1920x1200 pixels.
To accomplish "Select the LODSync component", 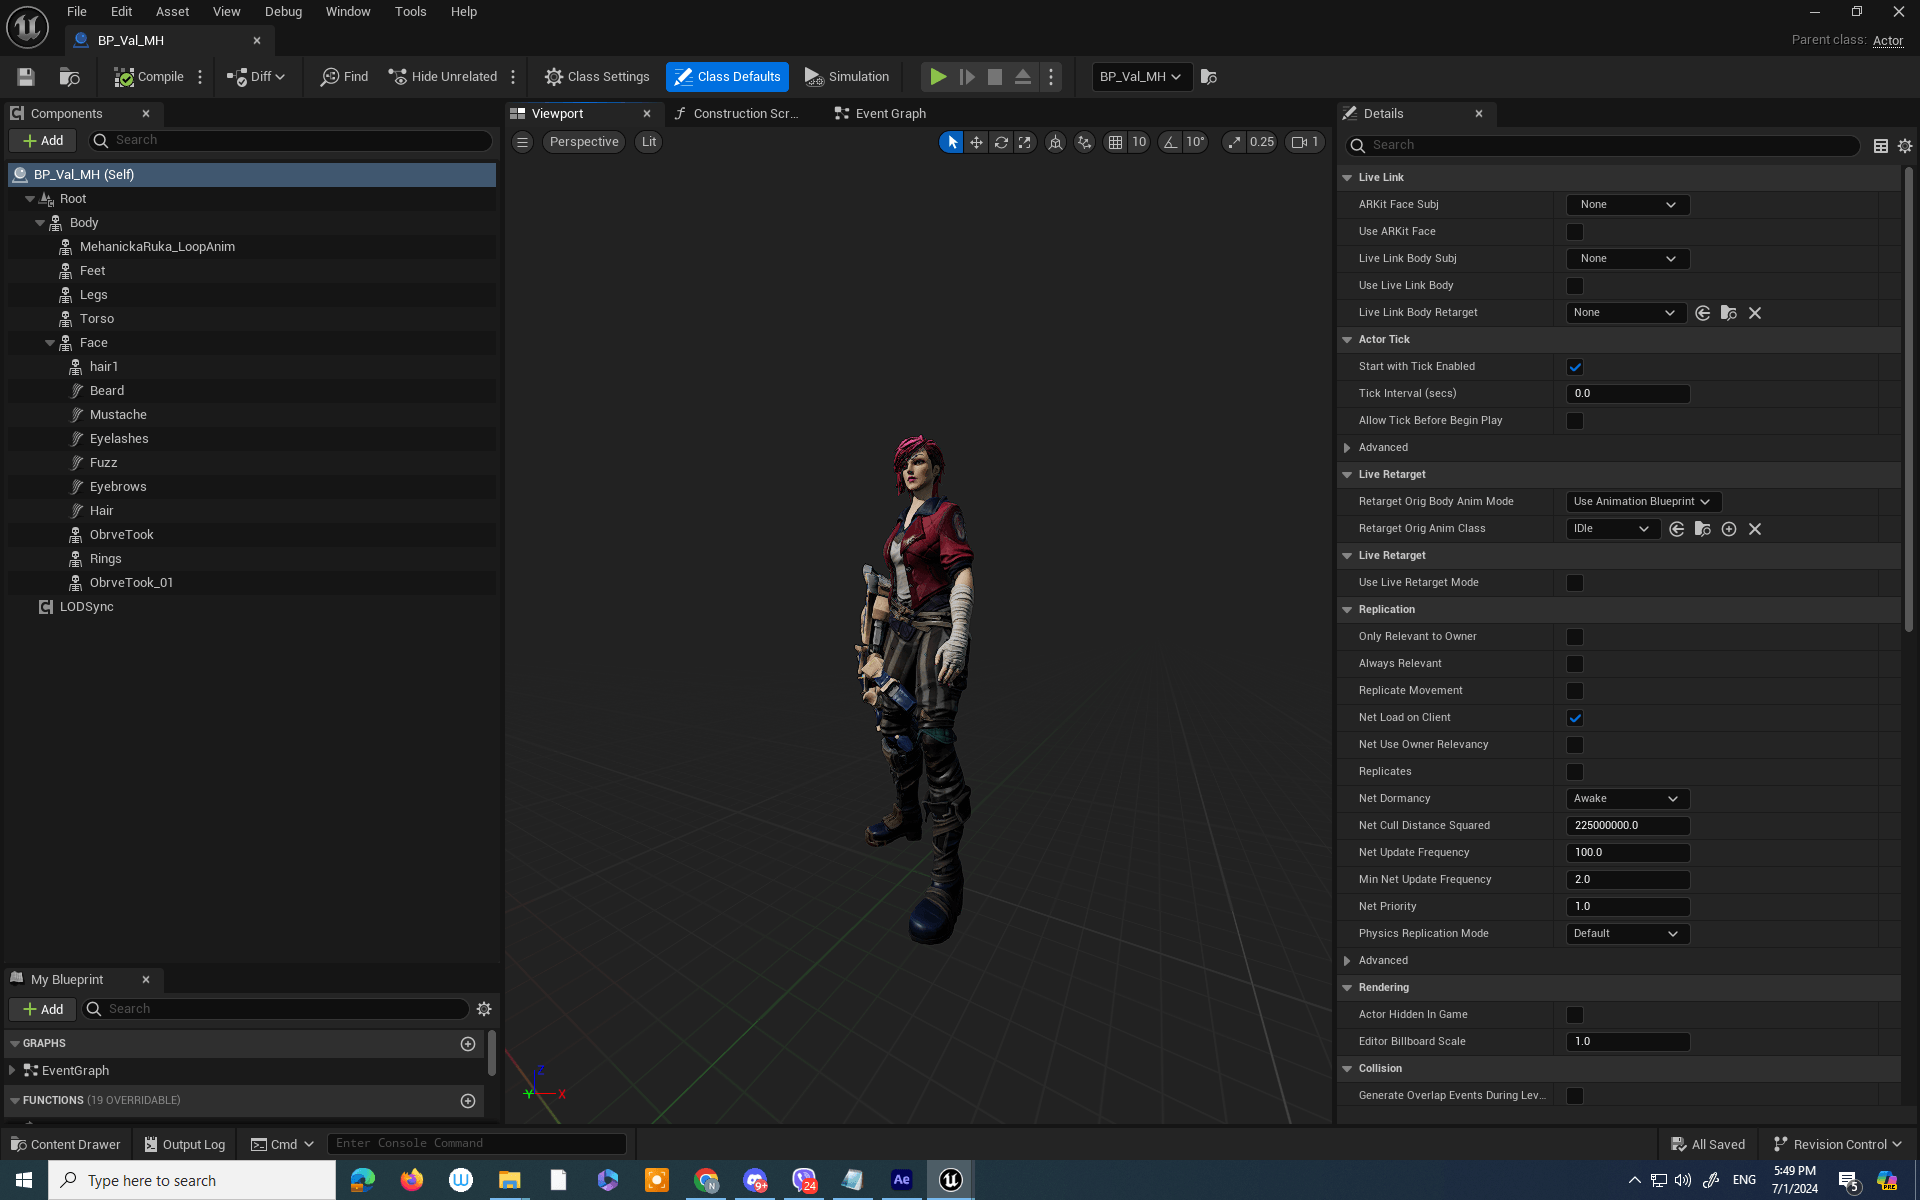I will pyautogui.click(x=86, y=607).
